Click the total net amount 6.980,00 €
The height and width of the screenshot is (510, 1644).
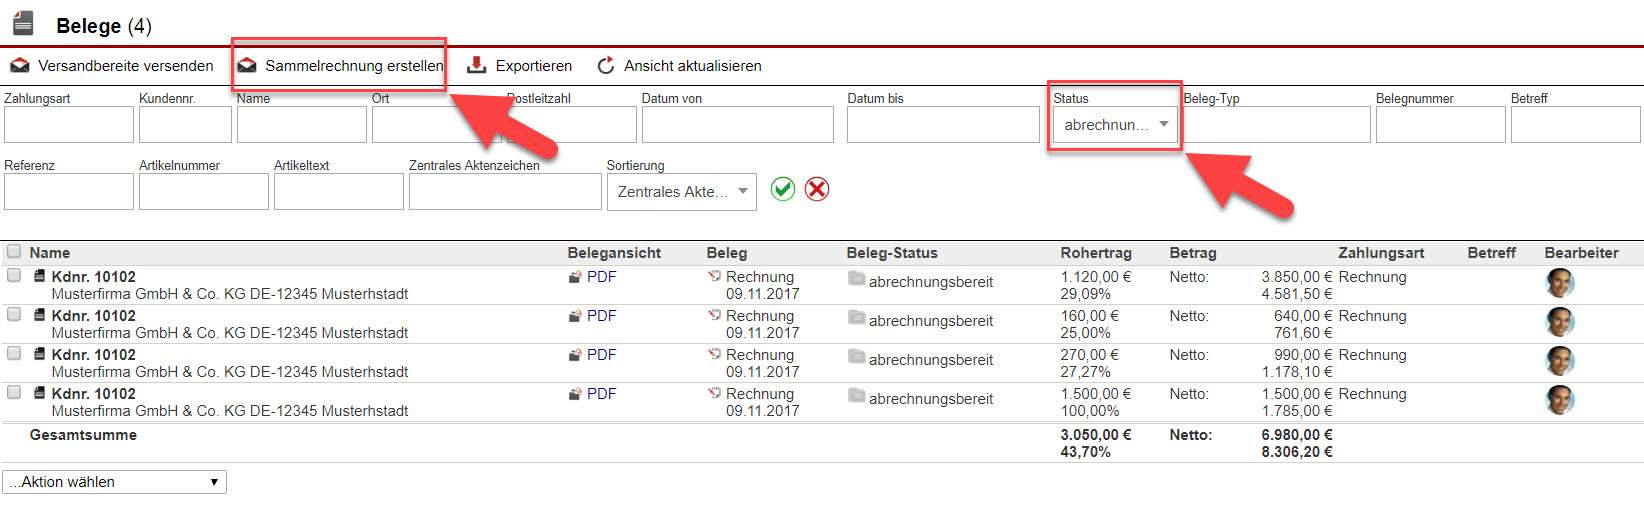click(1297, 435)
